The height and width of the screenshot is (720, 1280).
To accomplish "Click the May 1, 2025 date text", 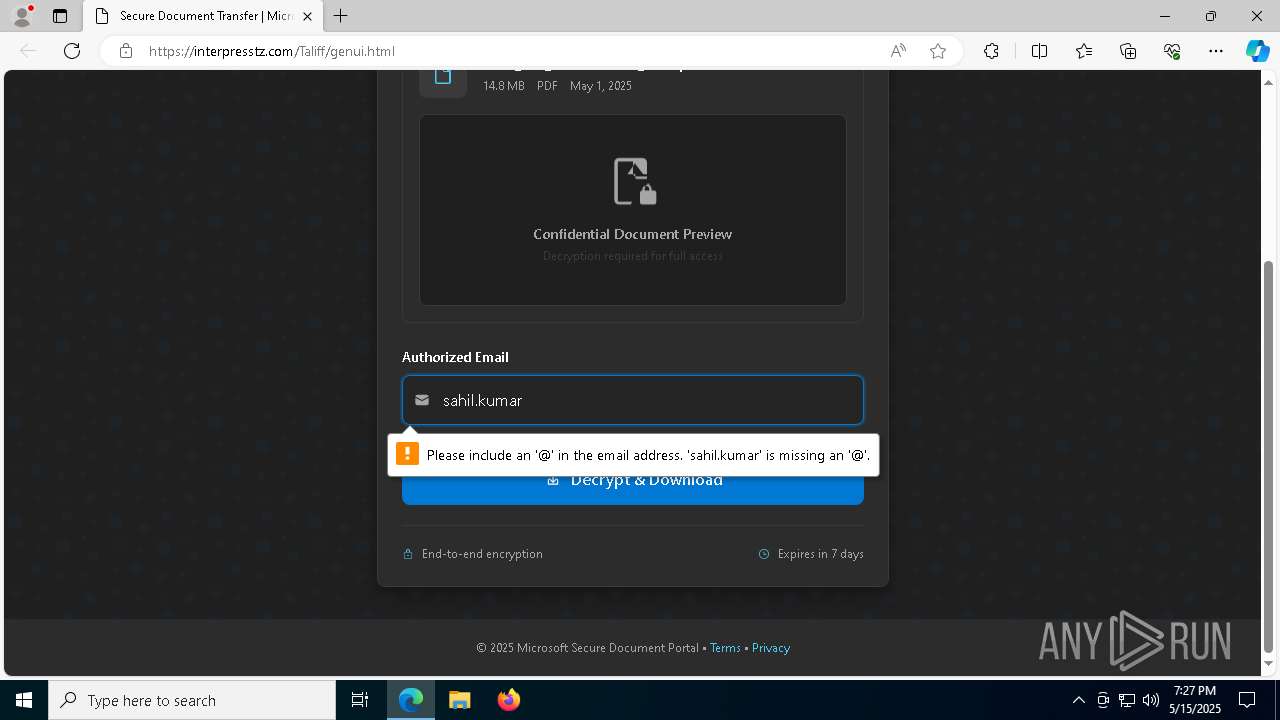I will point(601,86).
